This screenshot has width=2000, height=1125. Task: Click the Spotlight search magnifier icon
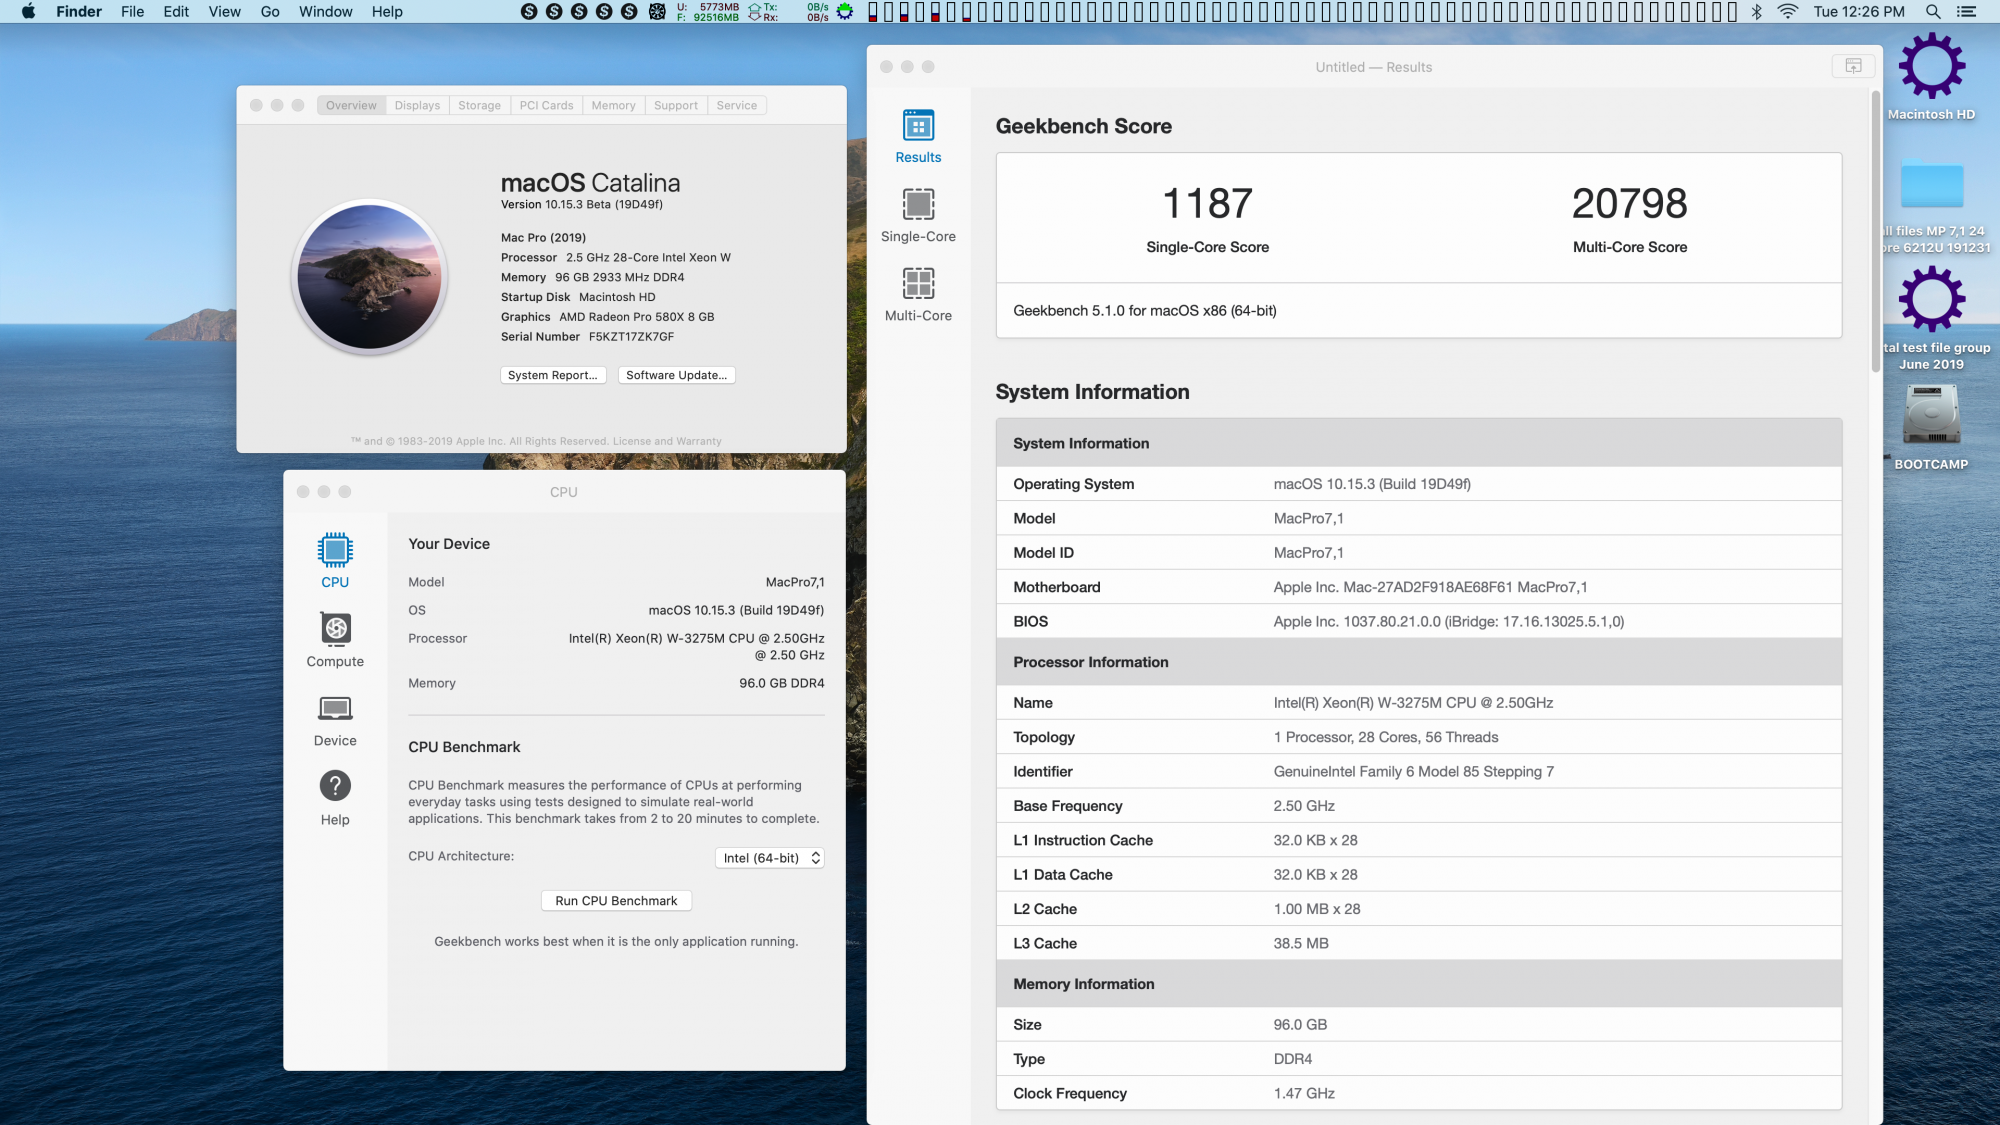click(x=1933, y=12)
